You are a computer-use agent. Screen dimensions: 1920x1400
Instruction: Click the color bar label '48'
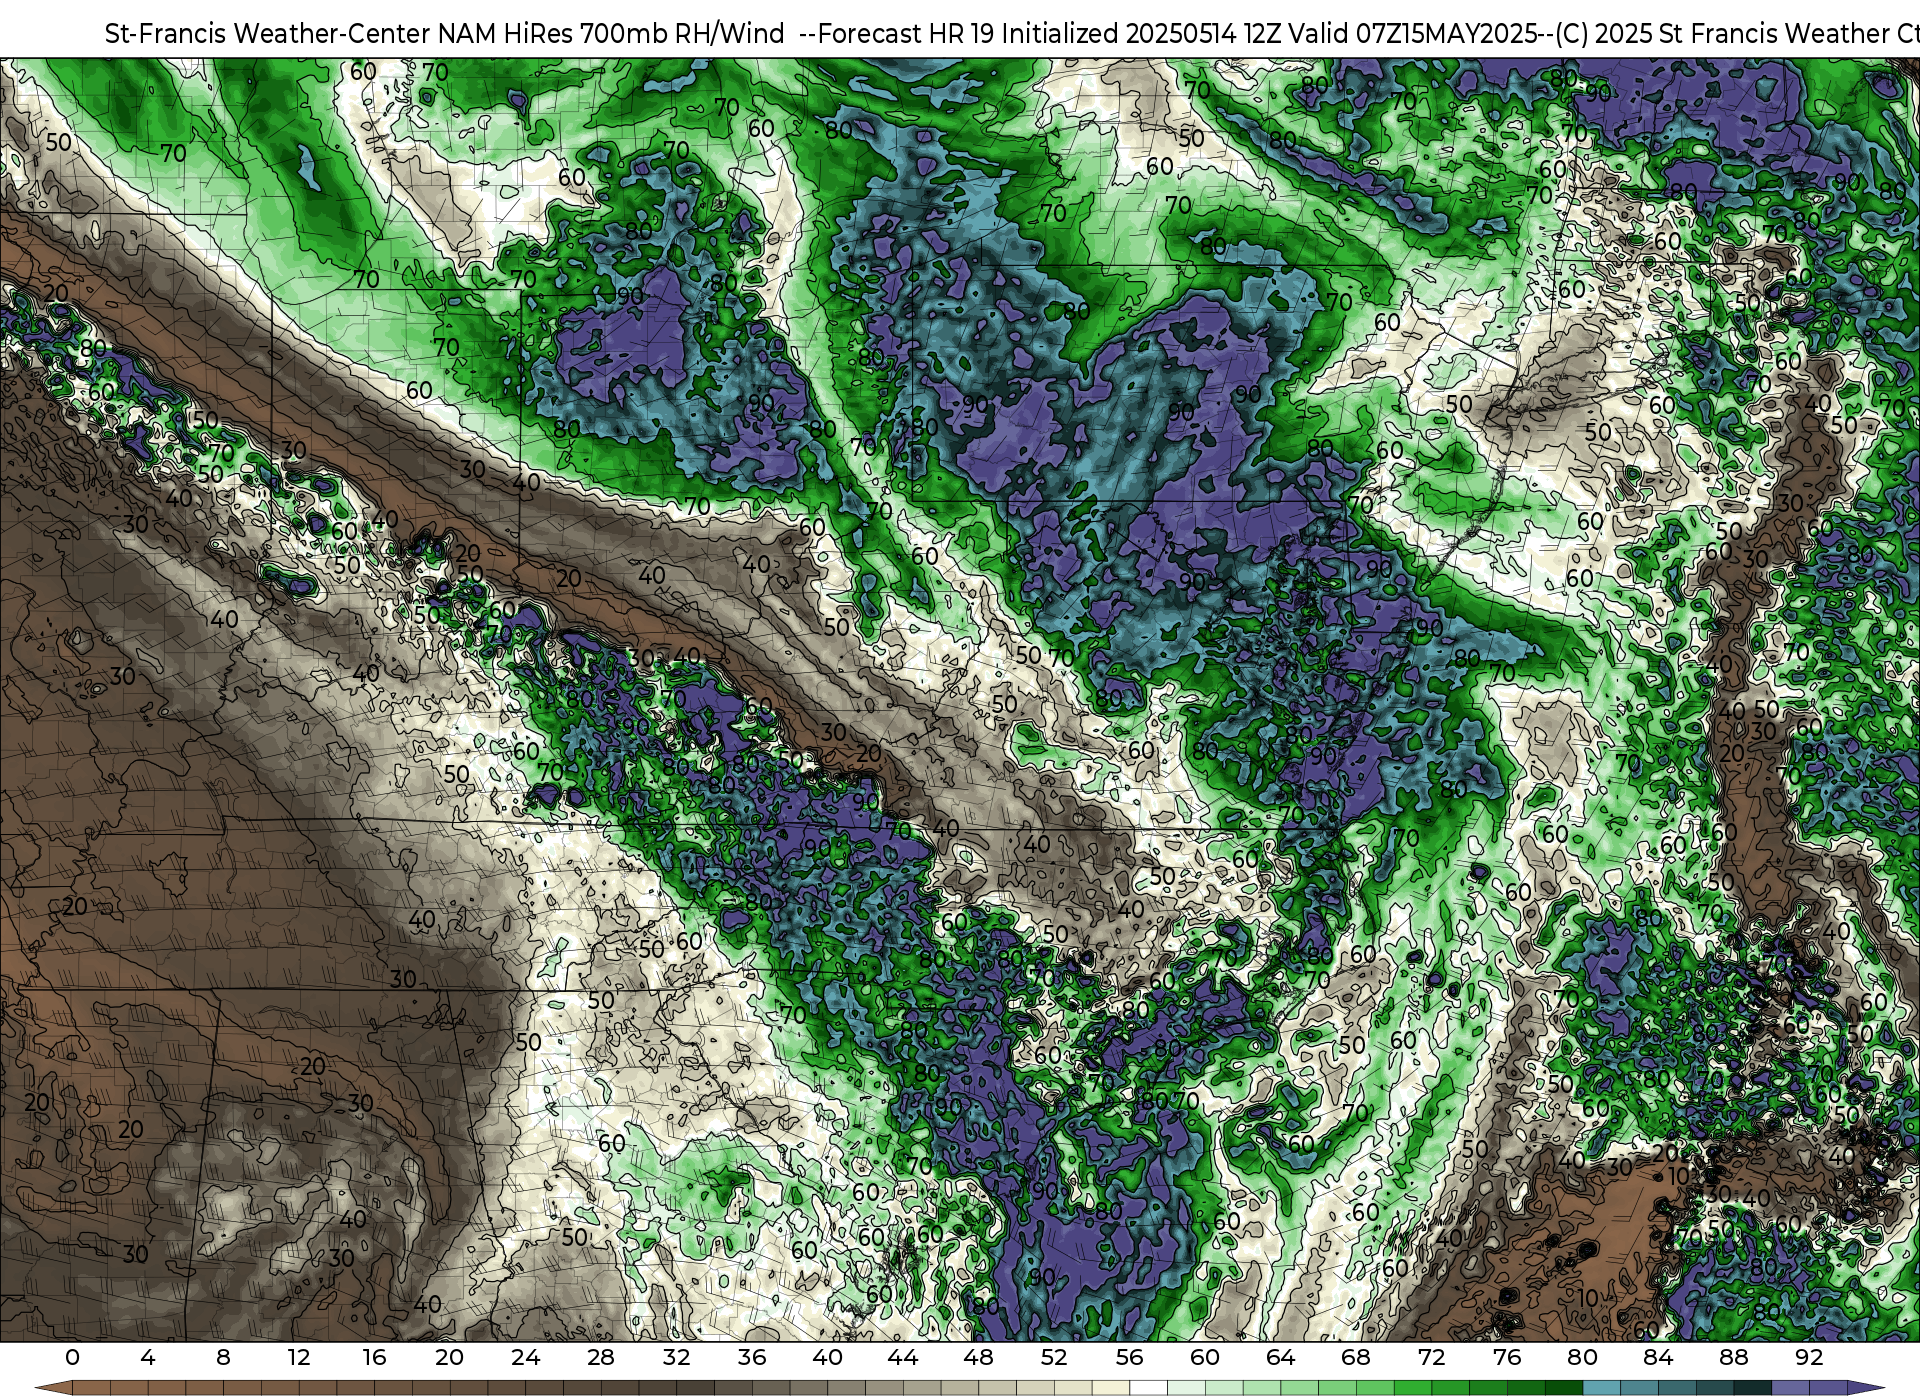[978, 1357]
